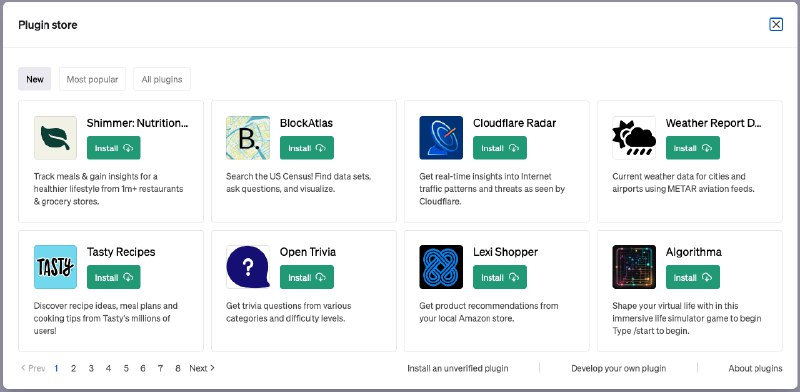Install the Open Trivia plugin
The image size is (800, 392).
click(x=307, y=277)
